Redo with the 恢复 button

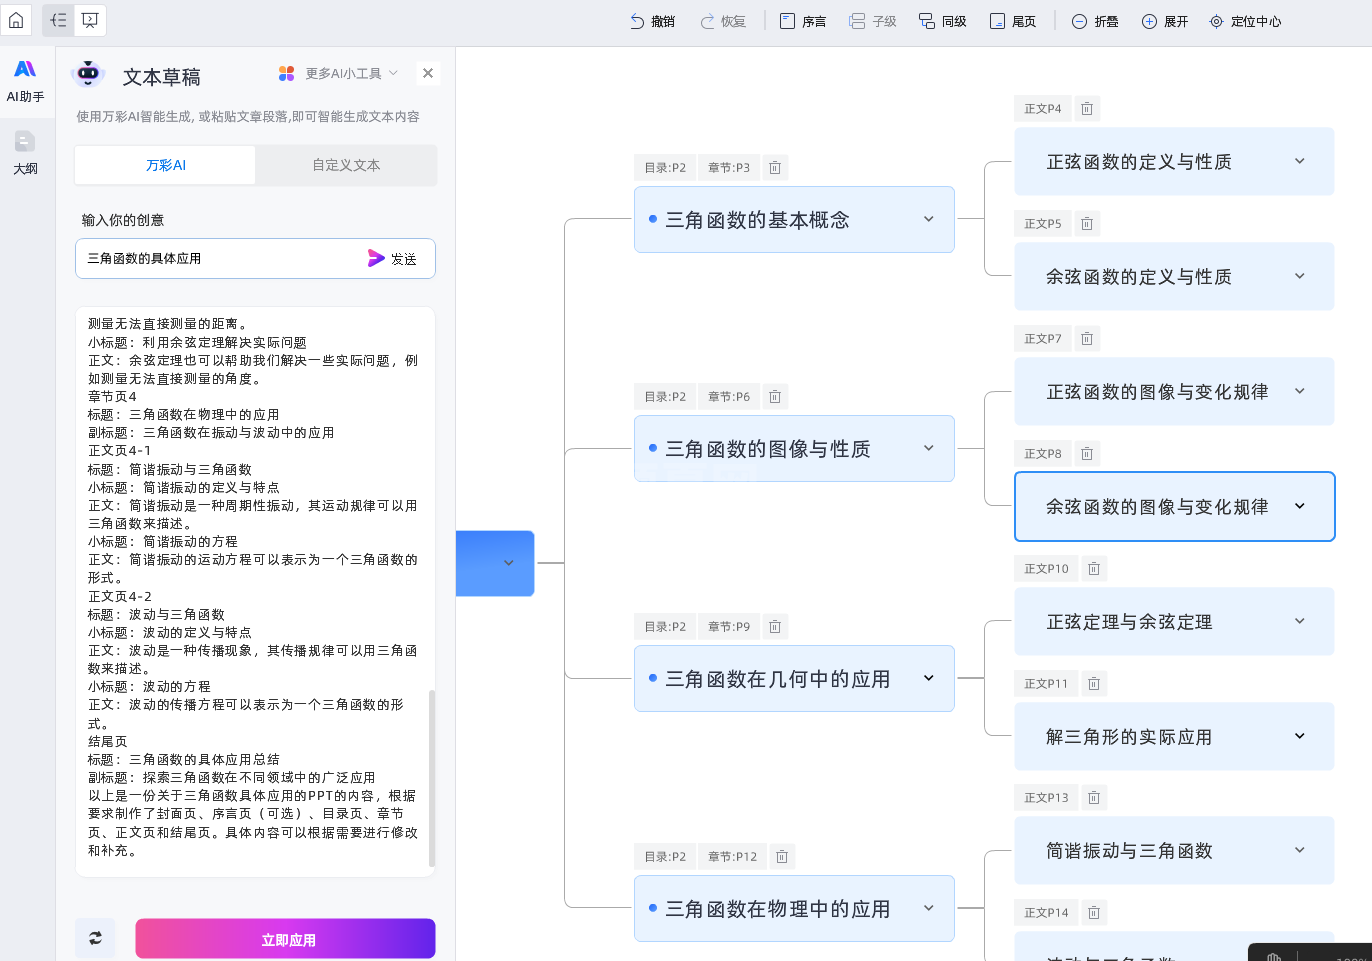point(722,21)
